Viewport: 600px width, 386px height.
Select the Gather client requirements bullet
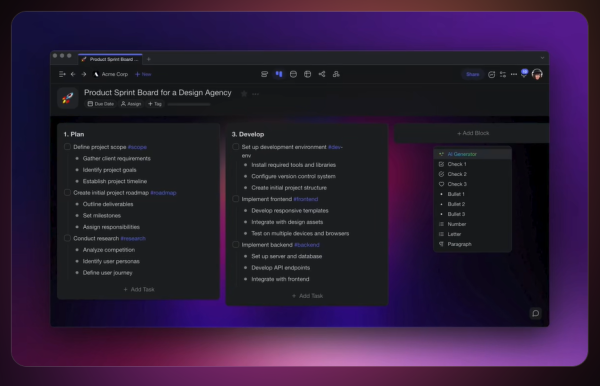coord(117,158)
